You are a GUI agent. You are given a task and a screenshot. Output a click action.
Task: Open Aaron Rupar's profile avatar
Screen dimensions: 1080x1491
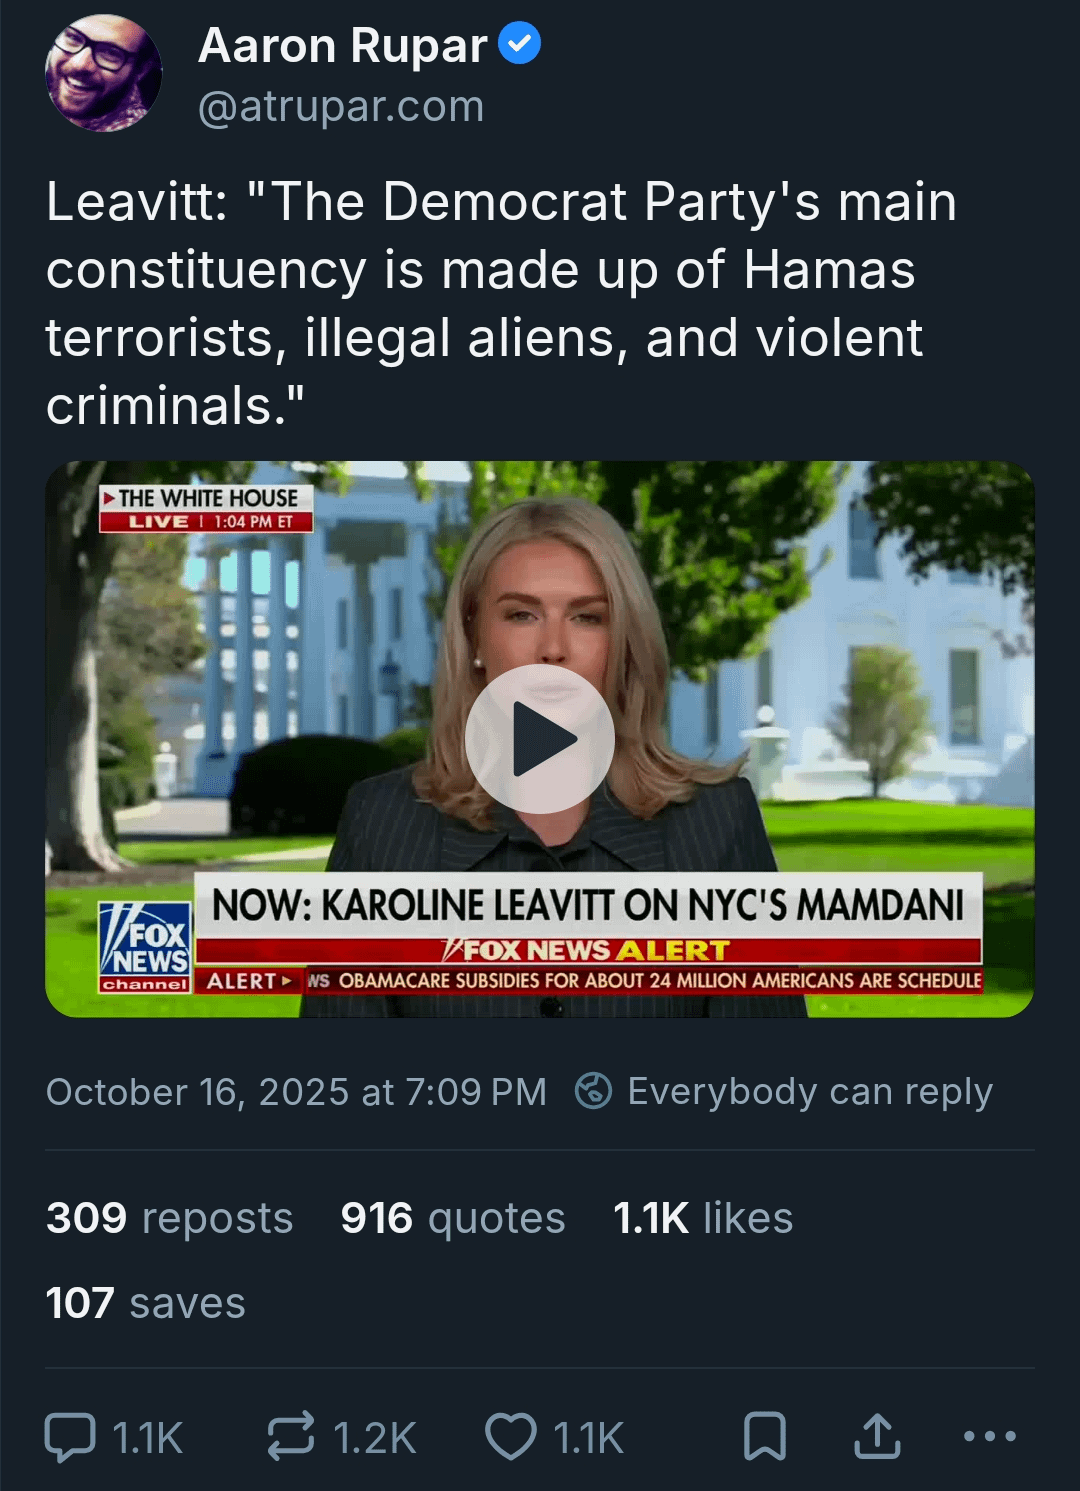point(104,73)
